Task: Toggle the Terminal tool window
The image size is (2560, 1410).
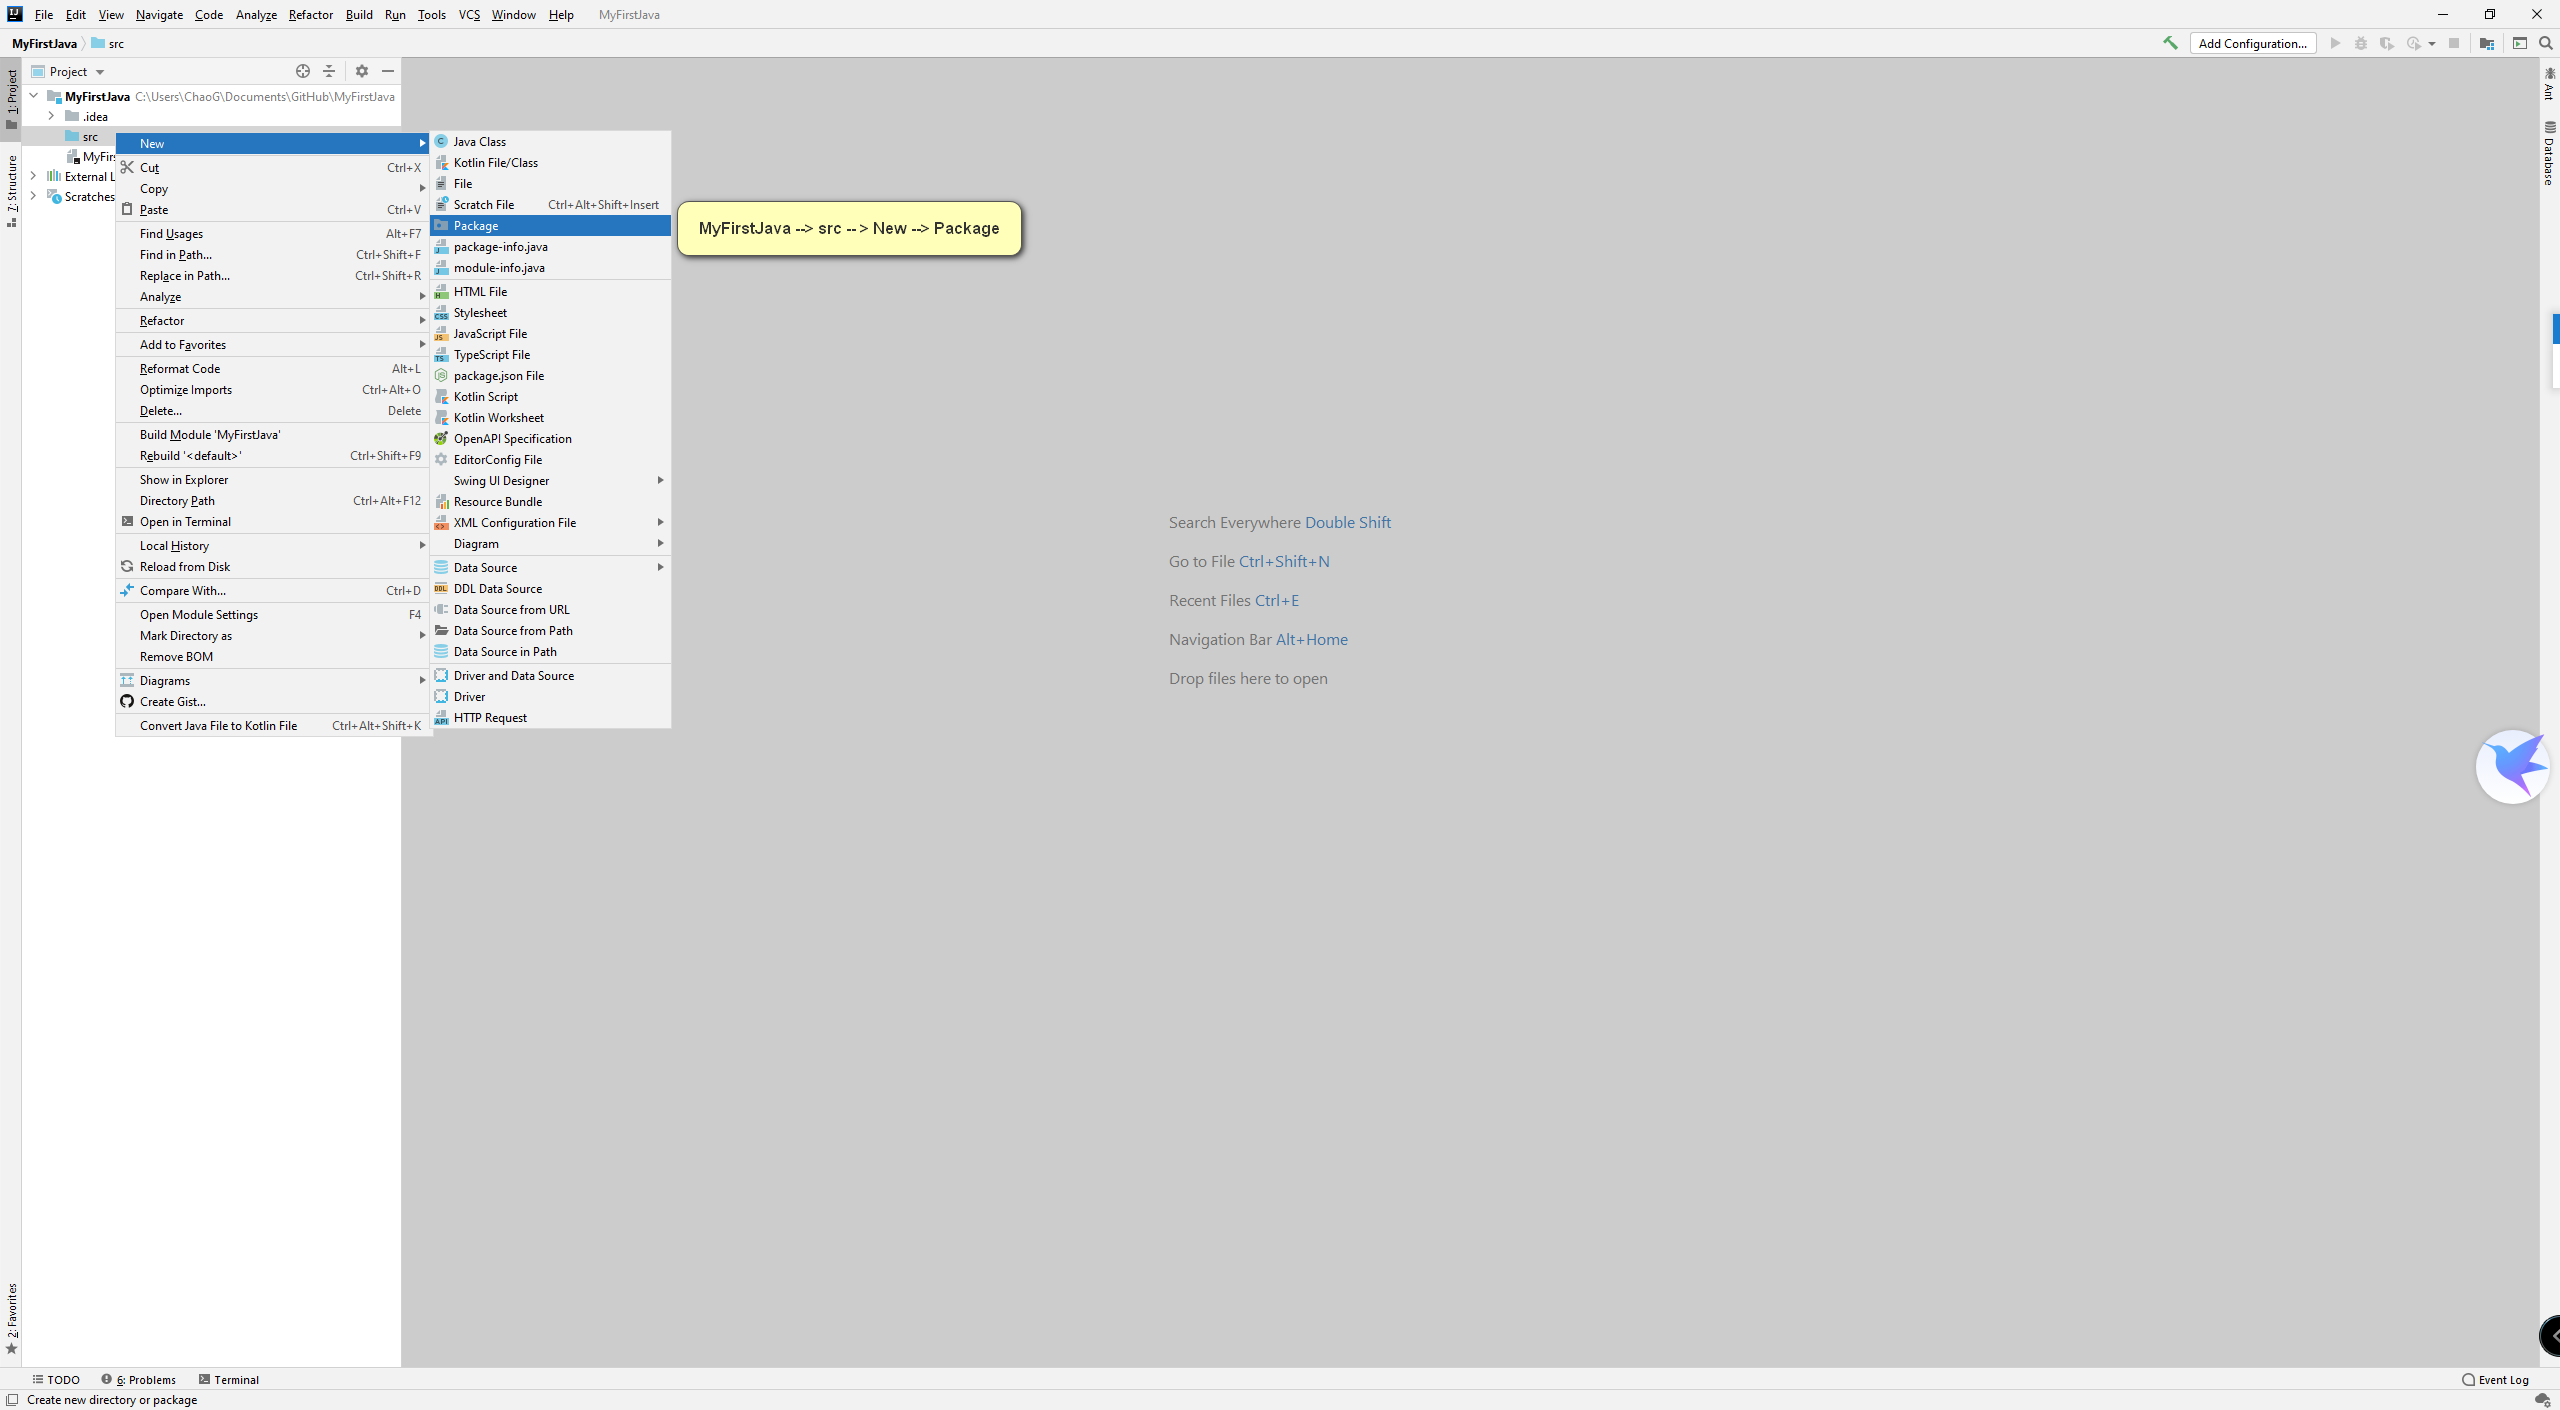Action: [229, 1379]
